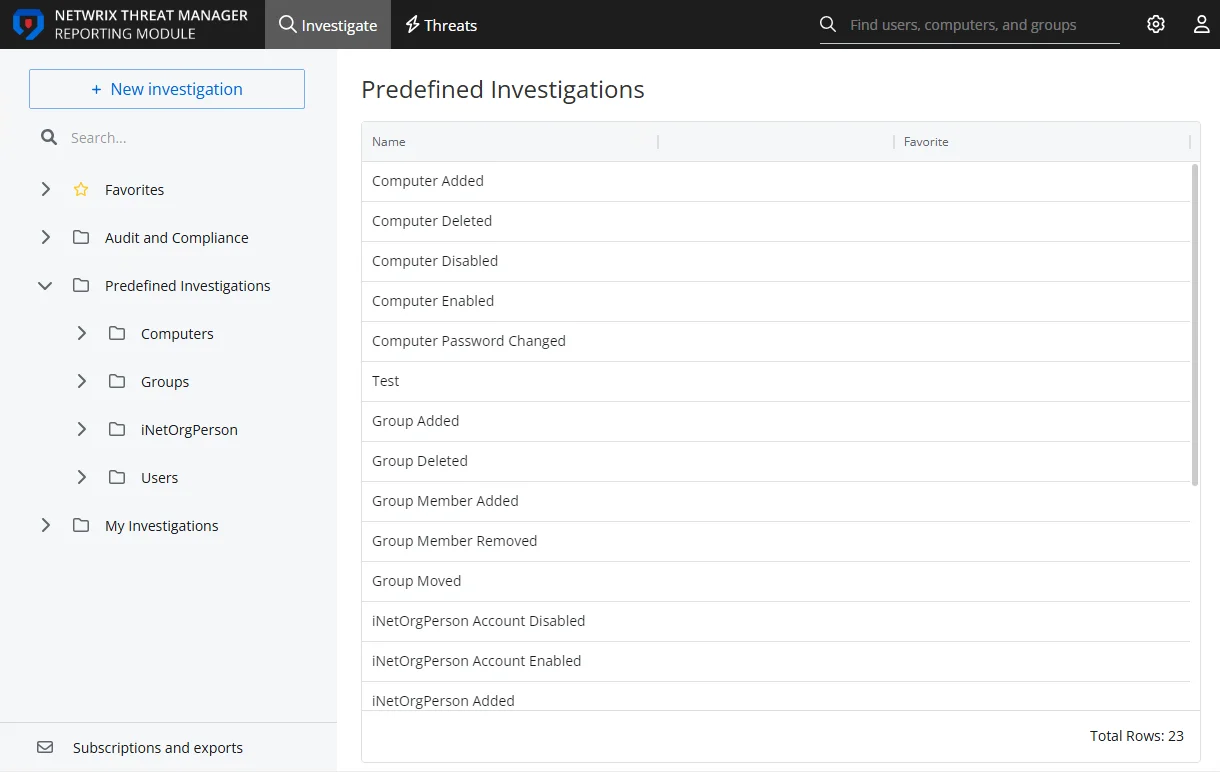This screenshot has width=1220, height=772.
Task: Click the Predefined Investigations folder icon
Action: (x=81, y=285)
